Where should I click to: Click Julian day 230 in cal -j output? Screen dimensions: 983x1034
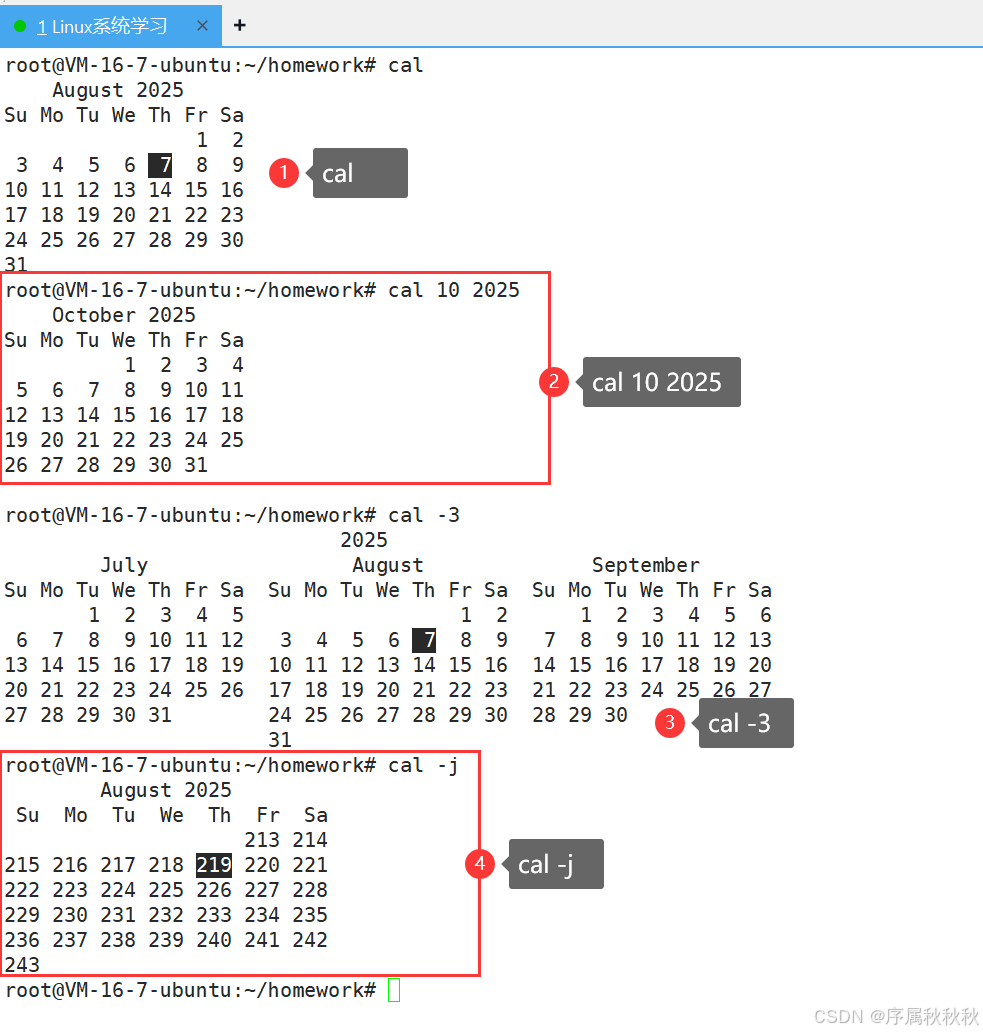70,915
